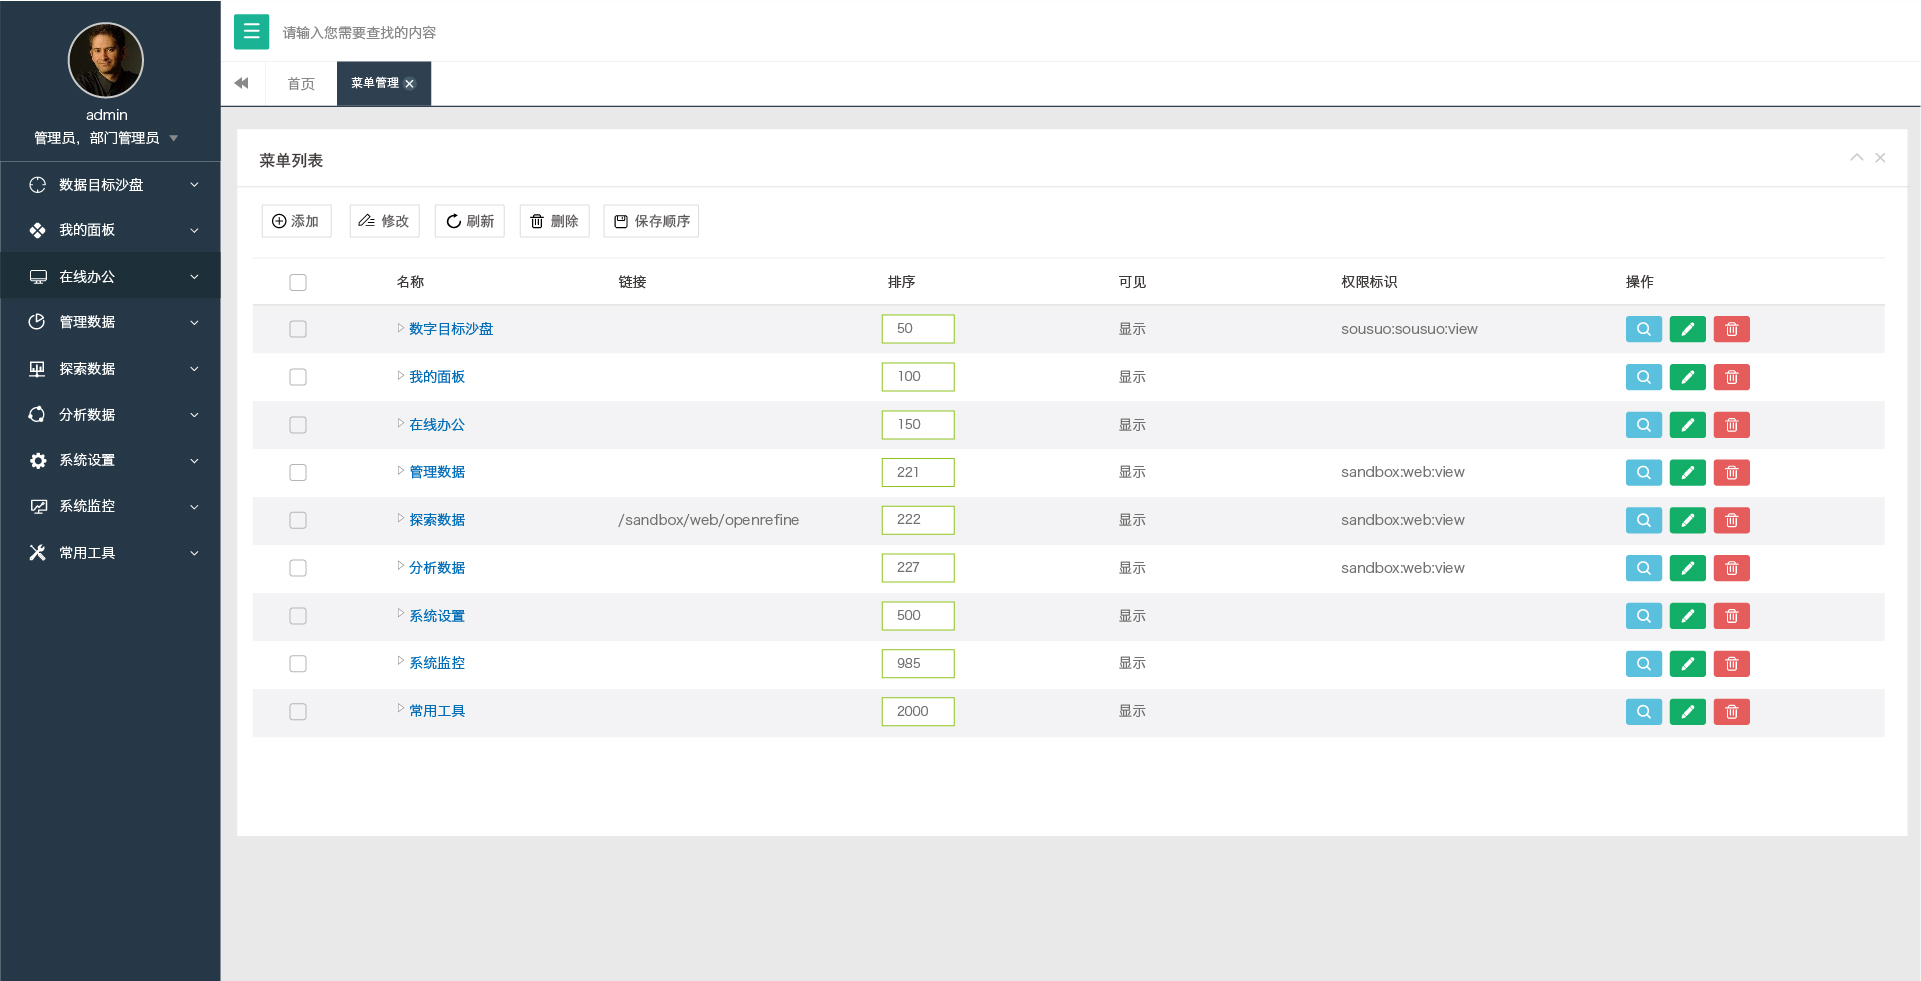
Task: Click the sort order field showing 221
Action: 917,472
